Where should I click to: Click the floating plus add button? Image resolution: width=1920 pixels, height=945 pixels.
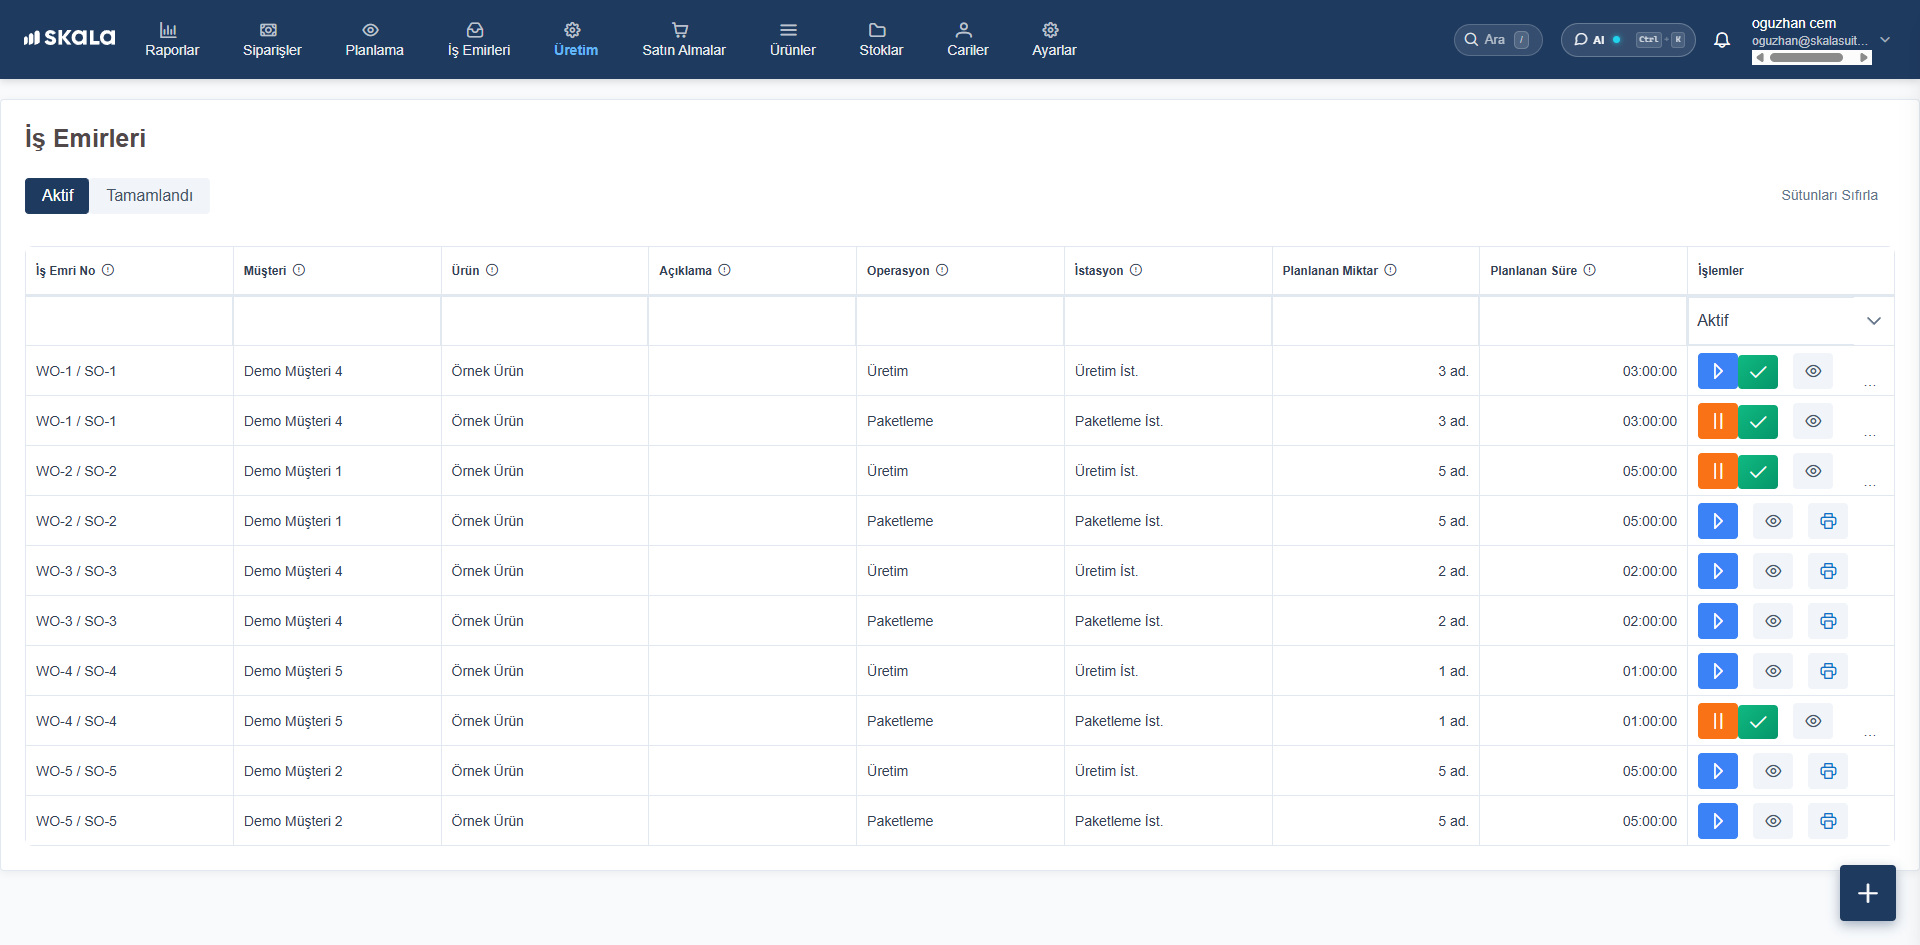click(1867, 893)
